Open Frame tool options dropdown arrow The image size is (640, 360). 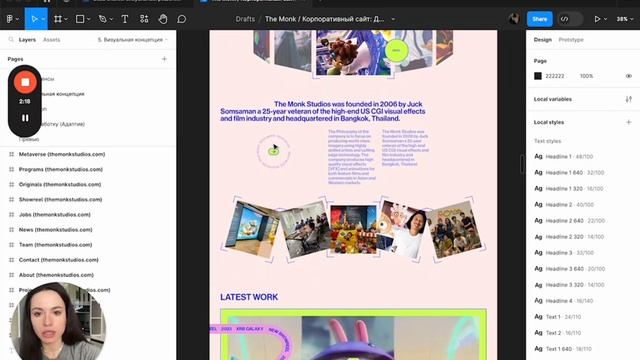tap(66, 19)
